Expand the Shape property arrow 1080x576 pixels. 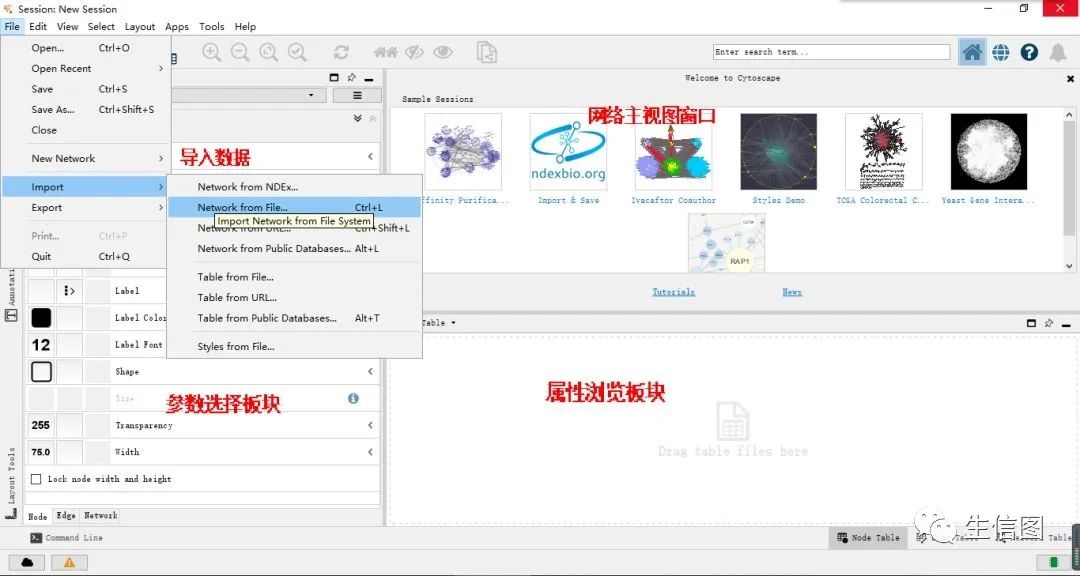coord(370,371)
